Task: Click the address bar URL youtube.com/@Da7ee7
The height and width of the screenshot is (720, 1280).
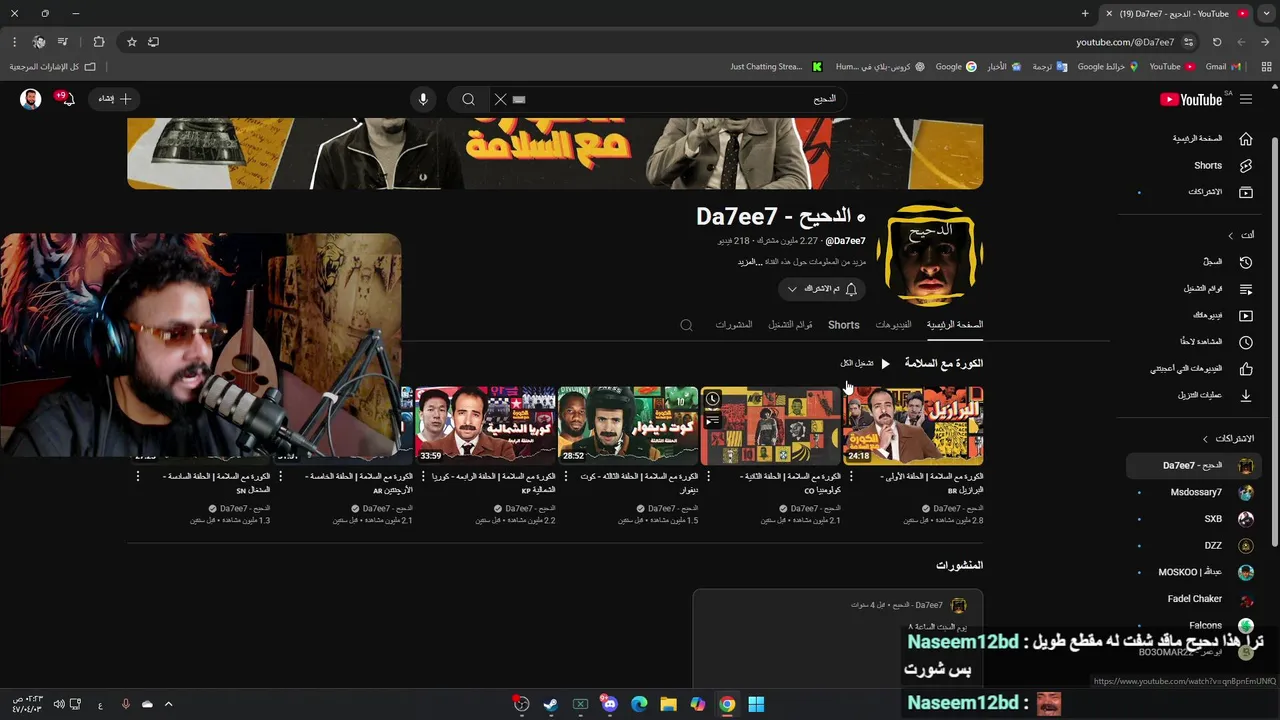Action: click(1125, 42)
